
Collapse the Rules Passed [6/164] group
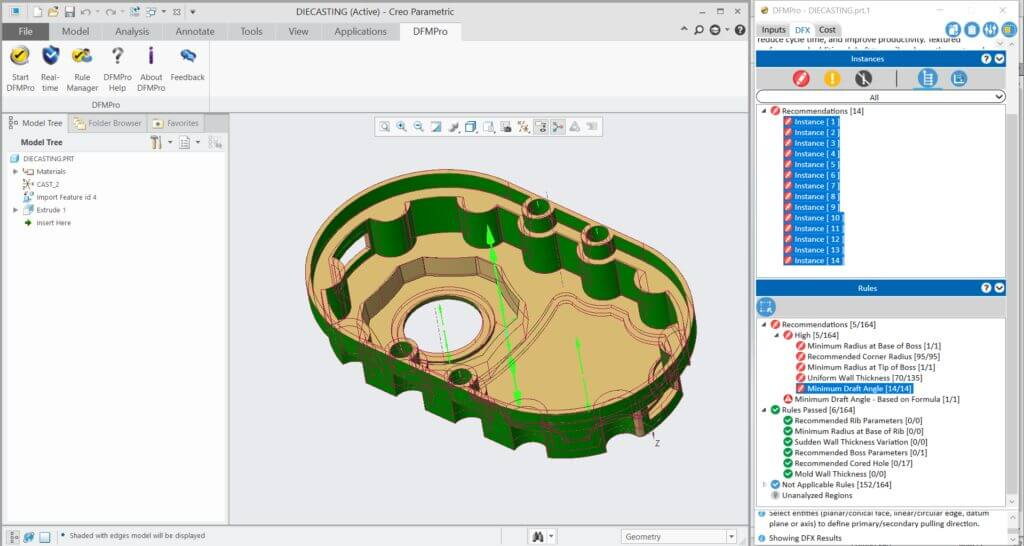tap(765, 409)
